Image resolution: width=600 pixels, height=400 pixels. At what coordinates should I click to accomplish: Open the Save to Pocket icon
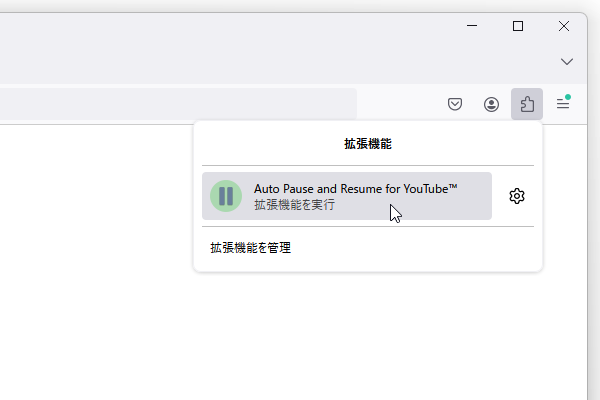455,104
